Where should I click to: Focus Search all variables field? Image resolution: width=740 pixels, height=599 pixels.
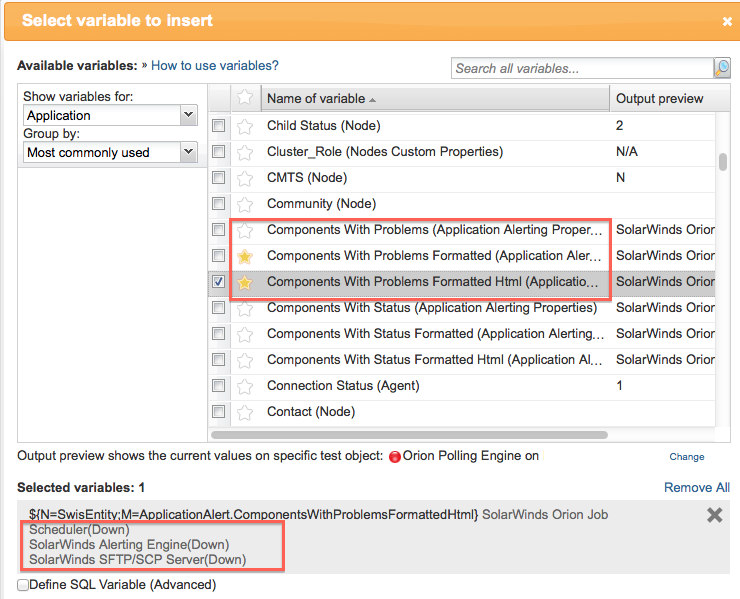pos(582,68)
